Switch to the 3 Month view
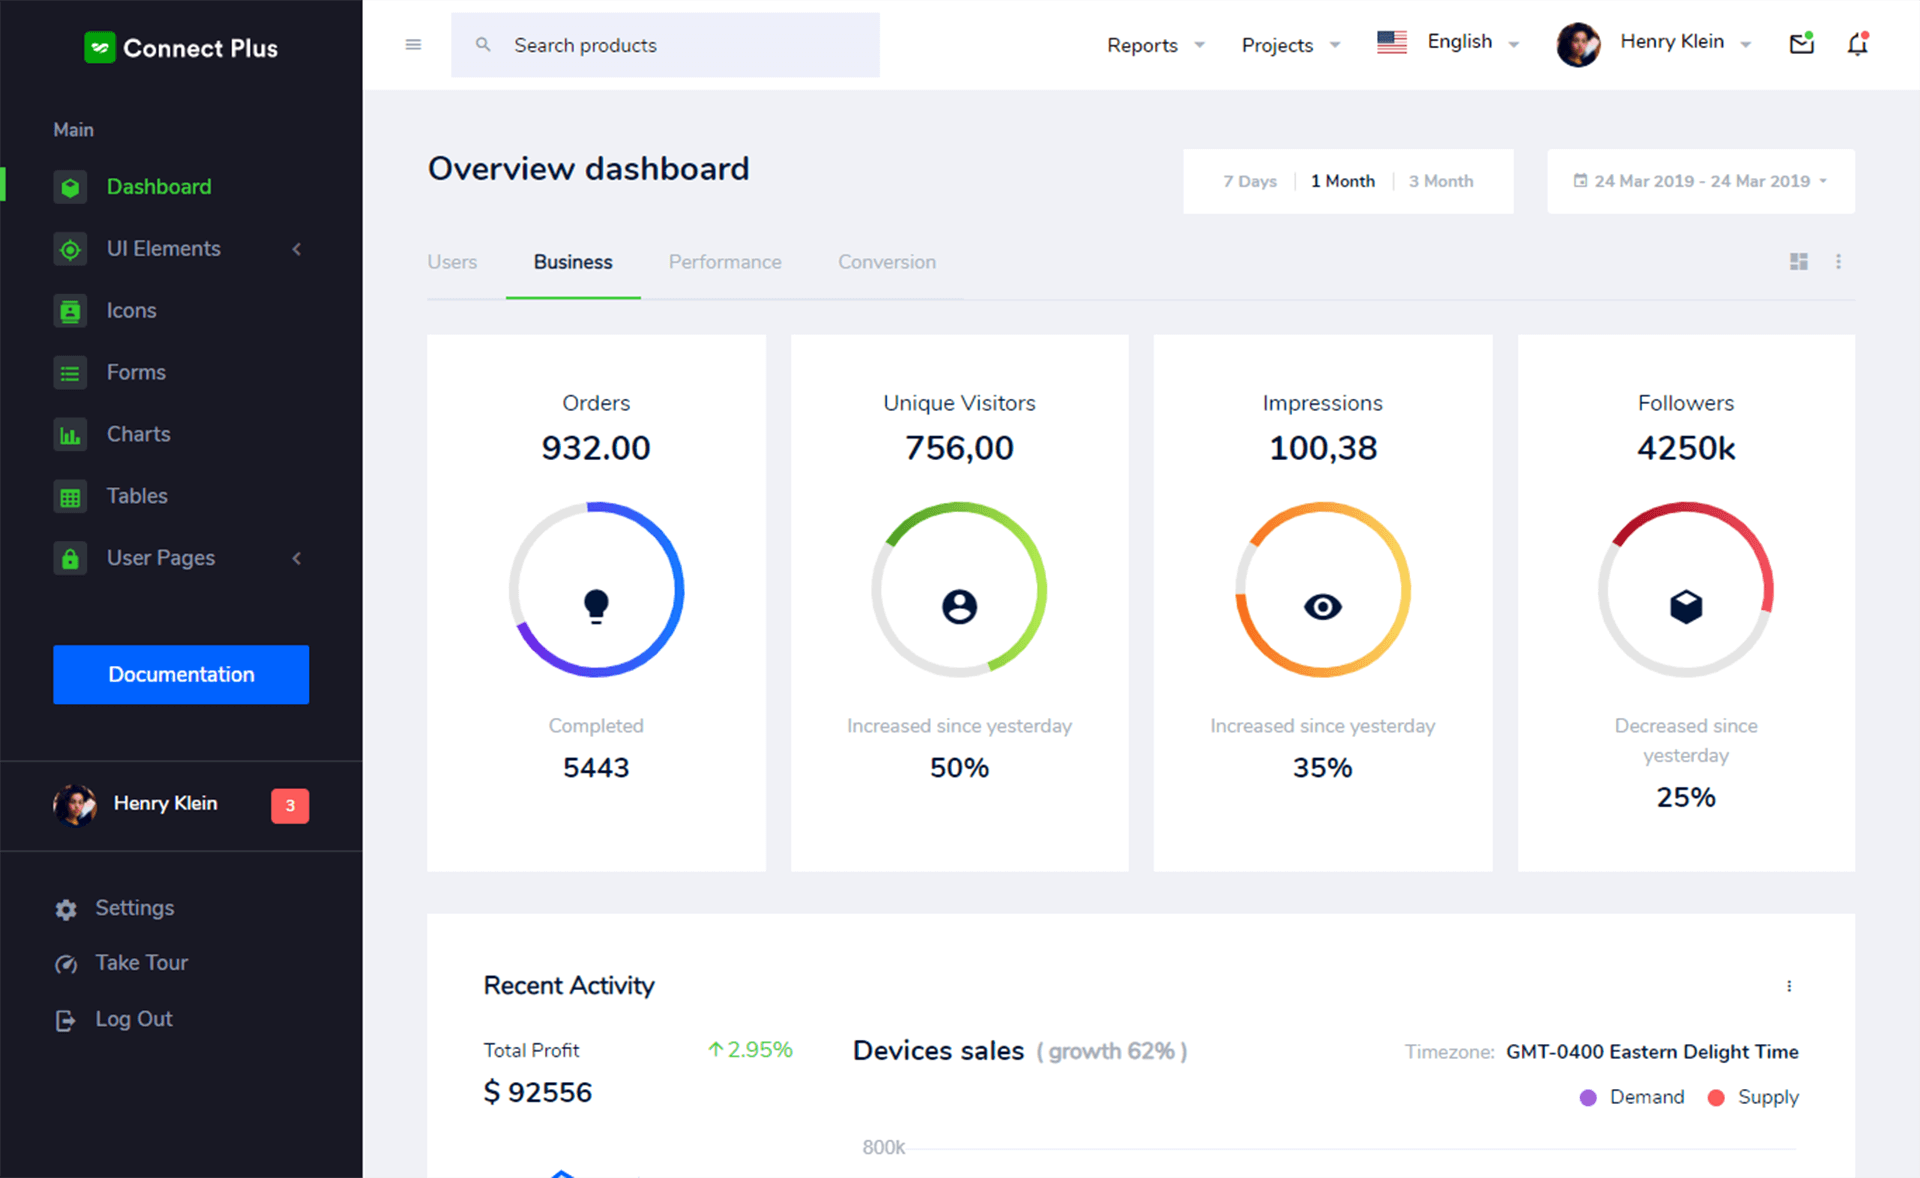The height and width of the screenshot is (1178, 1920). (1441, 181)
